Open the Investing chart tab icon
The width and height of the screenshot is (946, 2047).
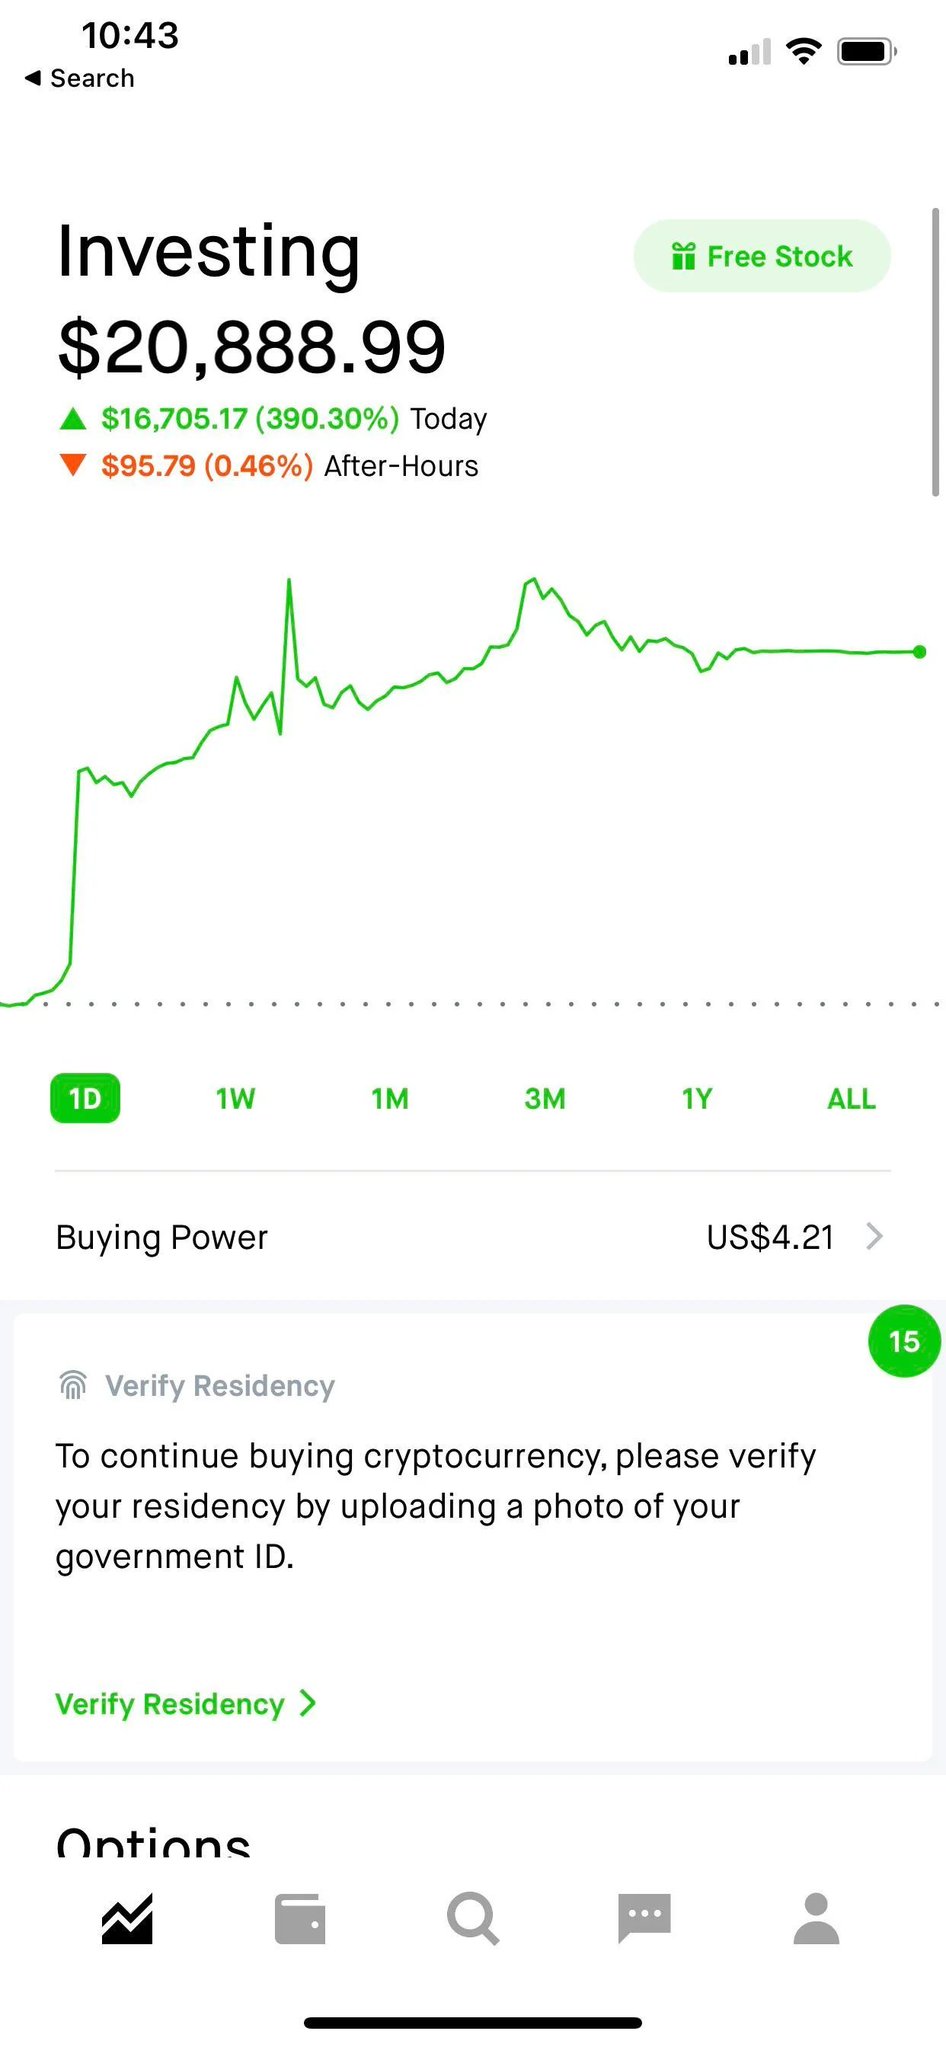(x=127, y=1919)
